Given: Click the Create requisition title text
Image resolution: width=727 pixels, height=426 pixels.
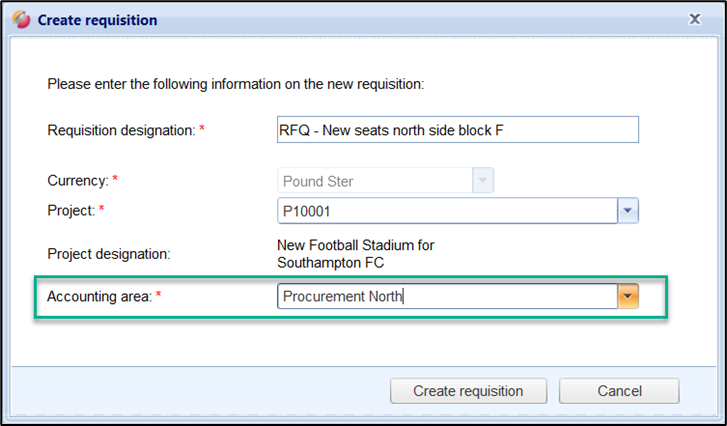Looking at the screenshot, I should click(x=97, y=19).
